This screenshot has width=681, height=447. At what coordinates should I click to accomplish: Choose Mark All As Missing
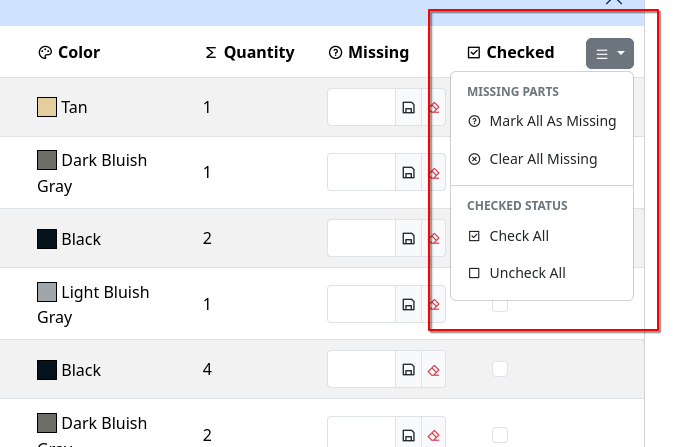click(552, 122)
